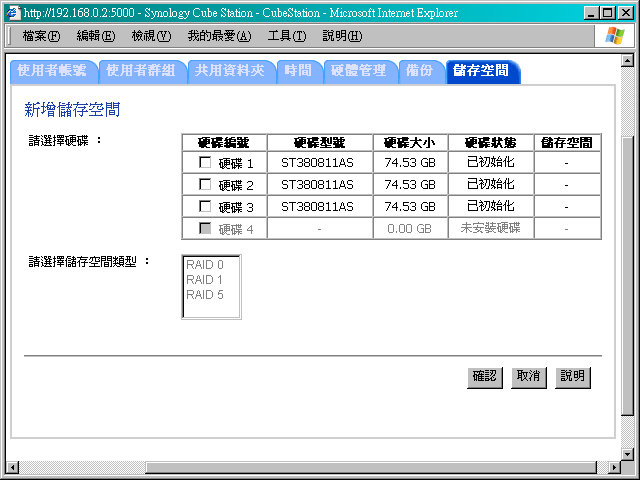Screen dimensions: 640x480
Task: Click the 74.53 GB size in 硬碟 2 row
Action: click(x=410, y=185)
